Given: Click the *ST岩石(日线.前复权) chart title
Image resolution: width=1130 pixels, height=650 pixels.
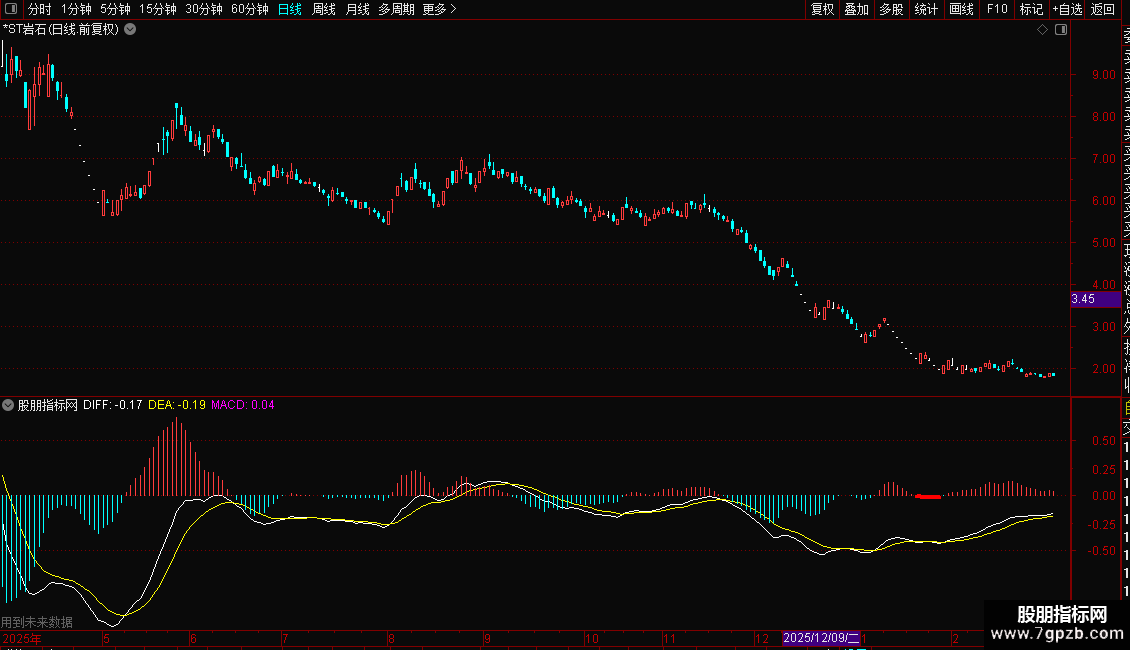Looking at the screenshot, I should (x=61, y=30).
